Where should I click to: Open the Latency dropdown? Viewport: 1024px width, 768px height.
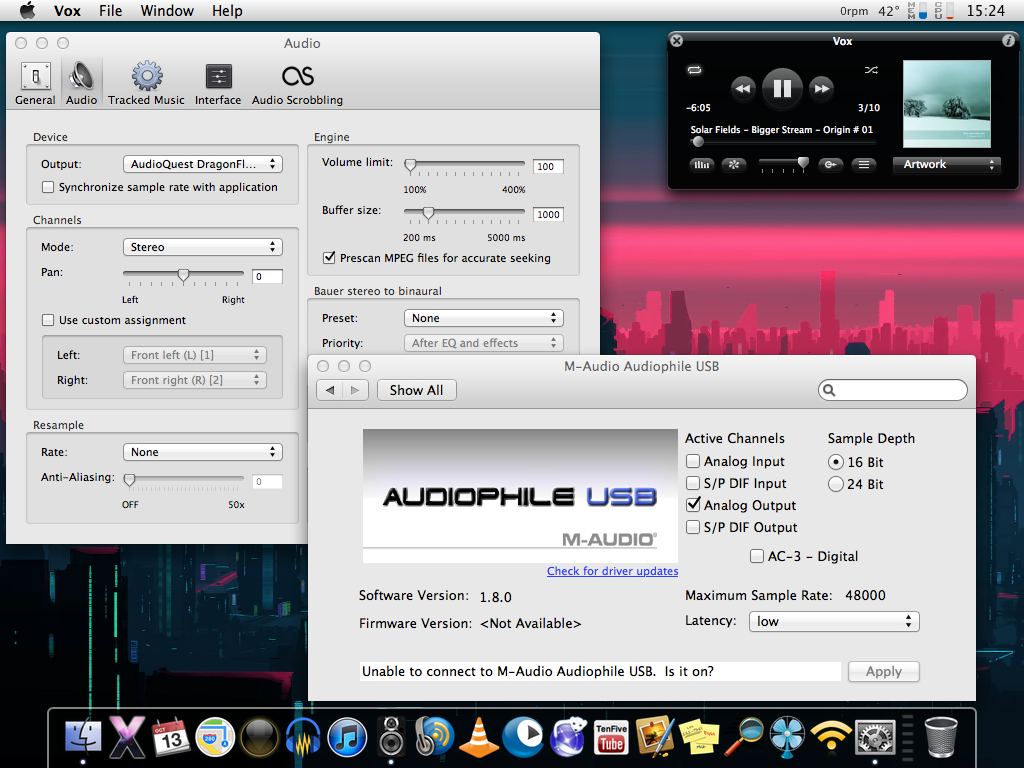834,621
